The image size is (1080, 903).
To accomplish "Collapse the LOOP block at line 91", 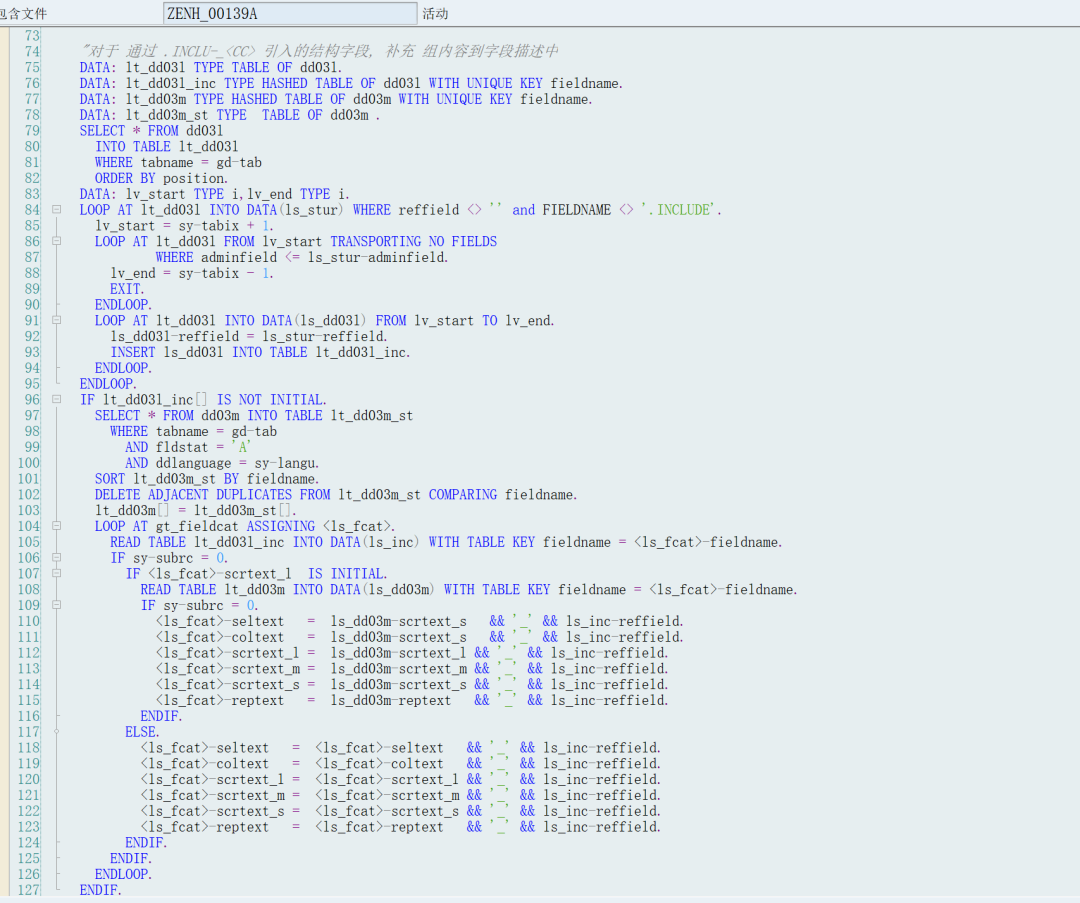I will tap(56, 320).
